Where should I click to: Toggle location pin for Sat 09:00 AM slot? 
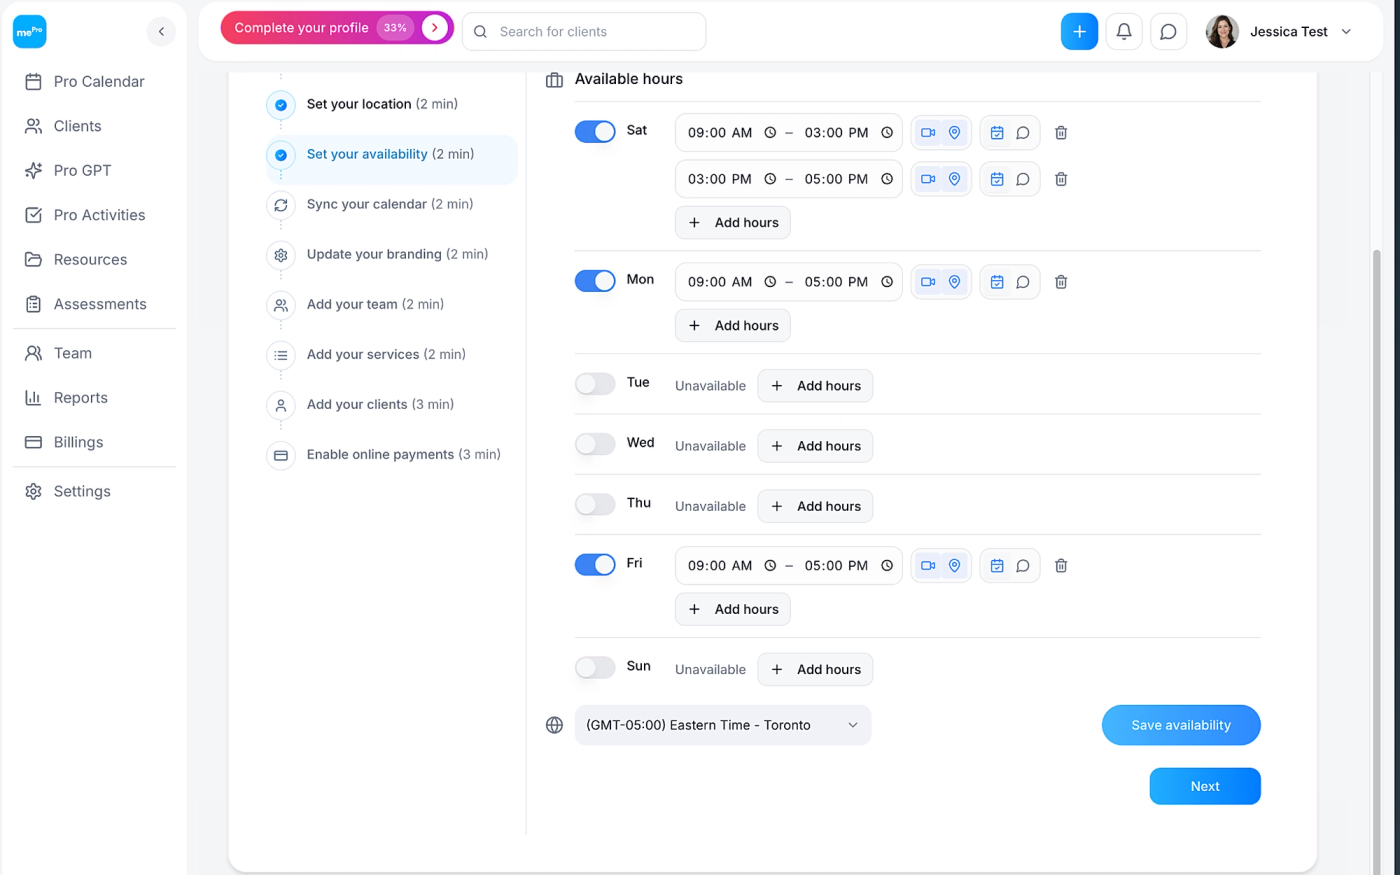tap(954, 132)
